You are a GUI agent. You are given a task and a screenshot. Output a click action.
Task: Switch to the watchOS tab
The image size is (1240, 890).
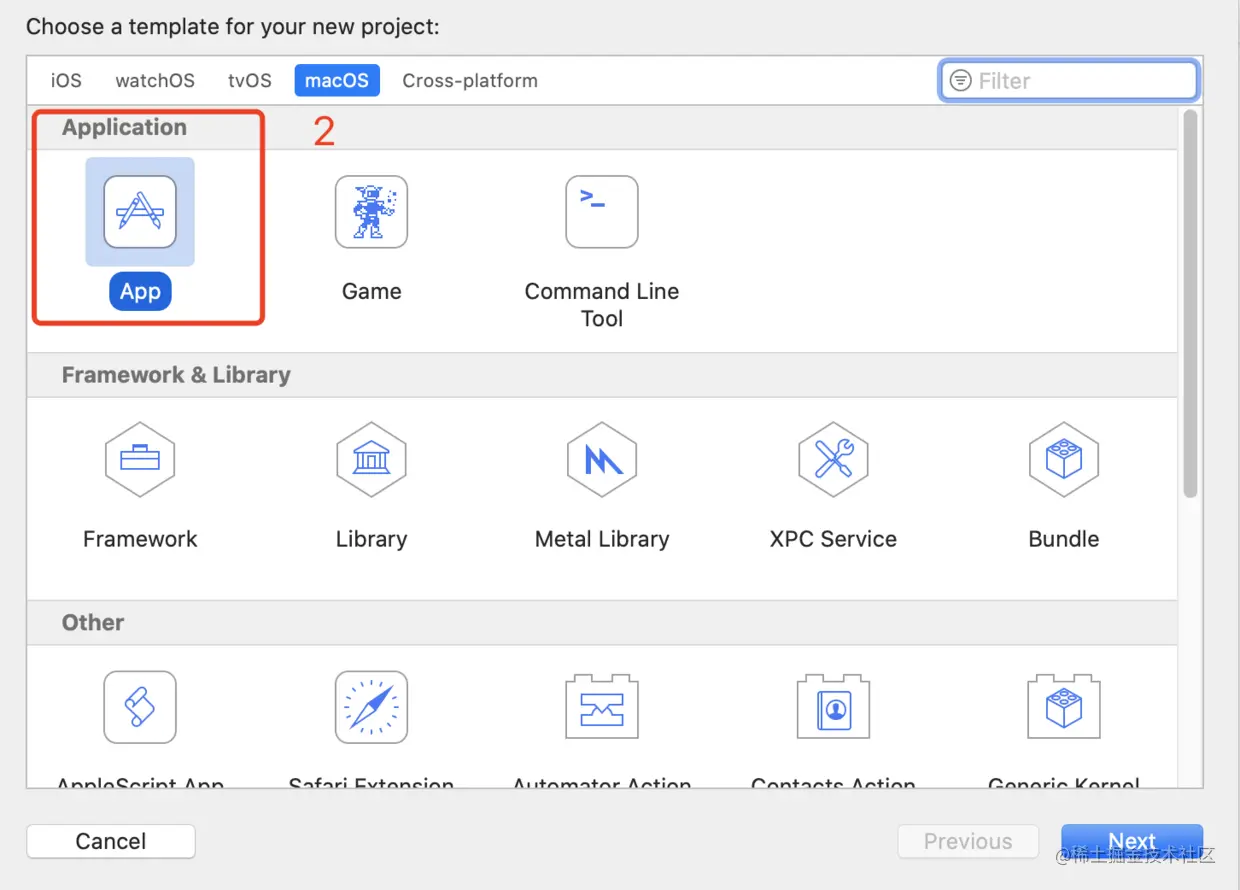point(155,81)
